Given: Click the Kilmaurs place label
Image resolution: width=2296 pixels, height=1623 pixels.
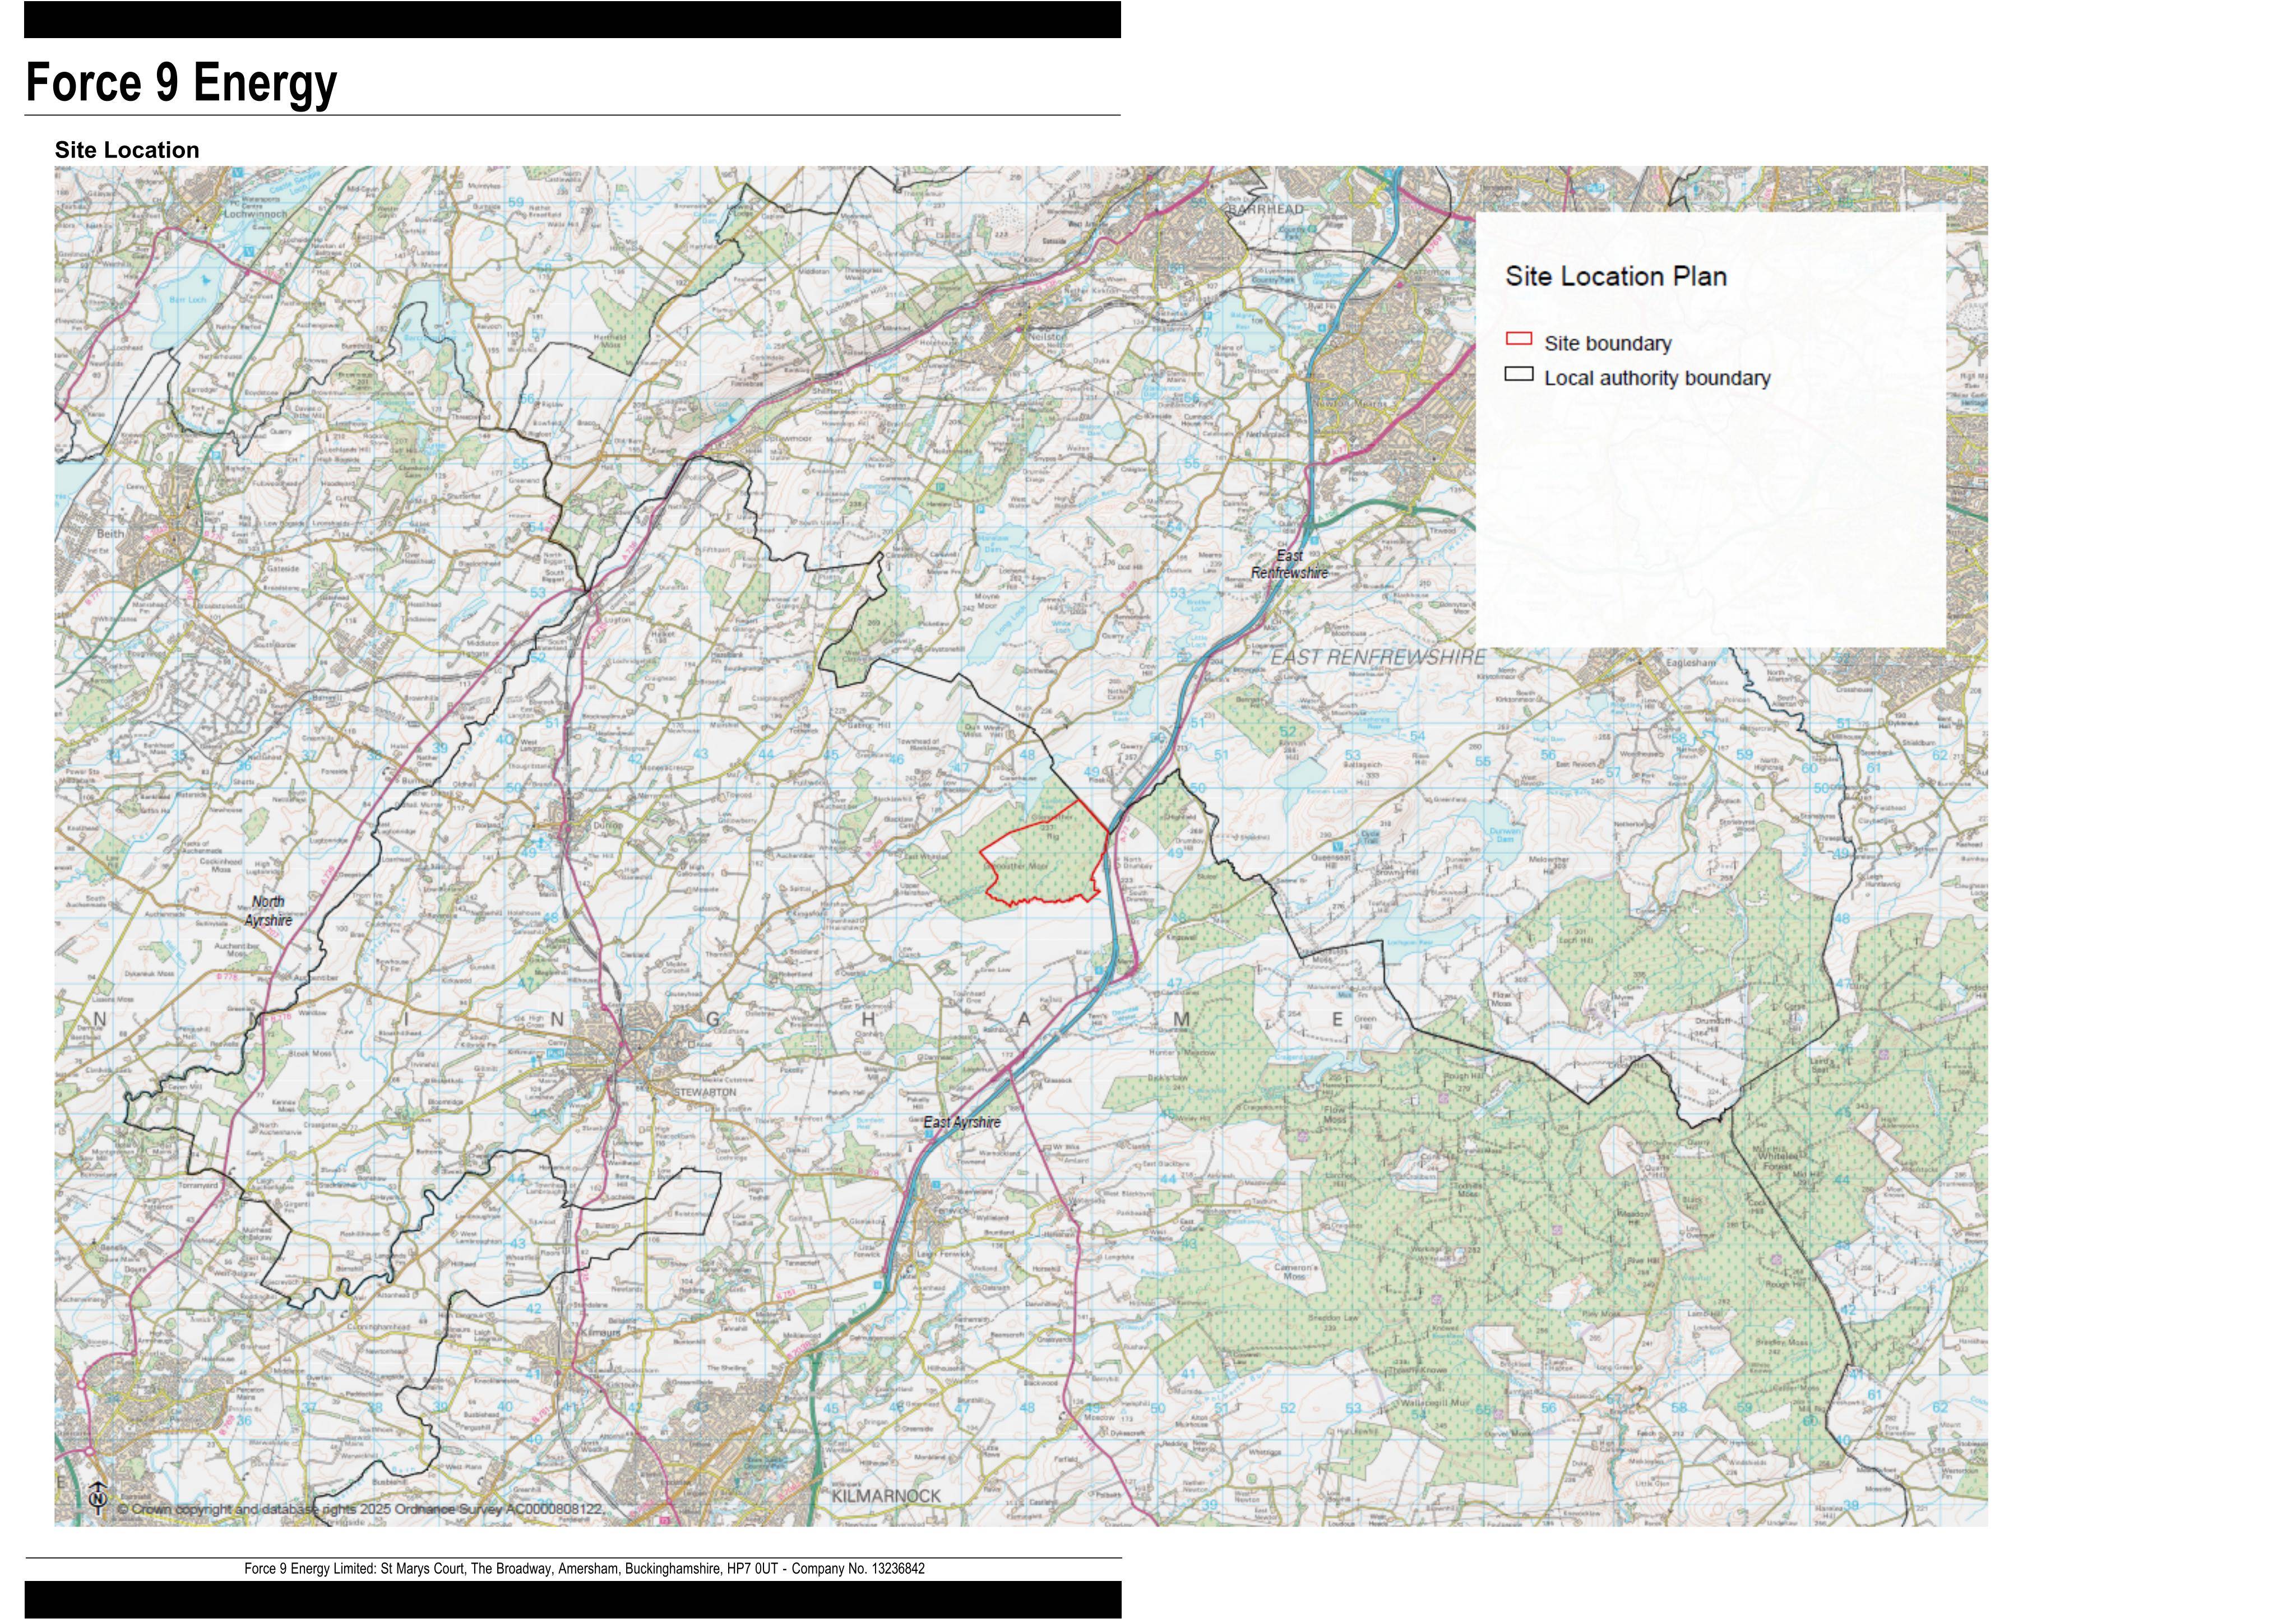Looking at the screenshot, I should pyautogui.click(x=600, y=1333).
